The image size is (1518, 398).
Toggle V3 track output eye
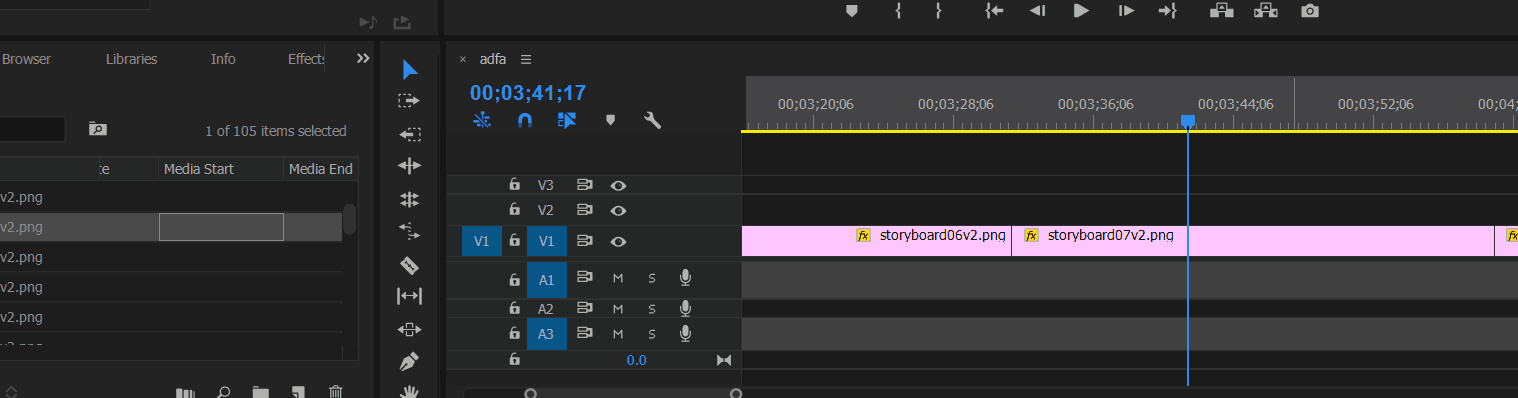[x=618, y=185]
